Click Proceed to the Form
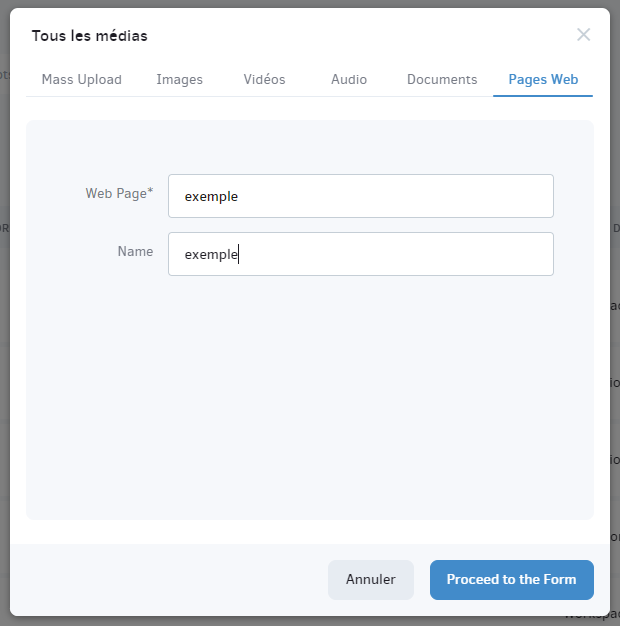Screen dimensions: 620x626 click(x=511, y=579)
